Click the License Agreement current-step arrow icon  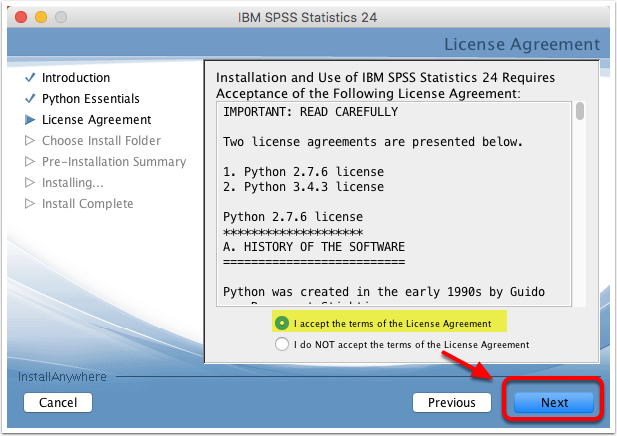30,120
